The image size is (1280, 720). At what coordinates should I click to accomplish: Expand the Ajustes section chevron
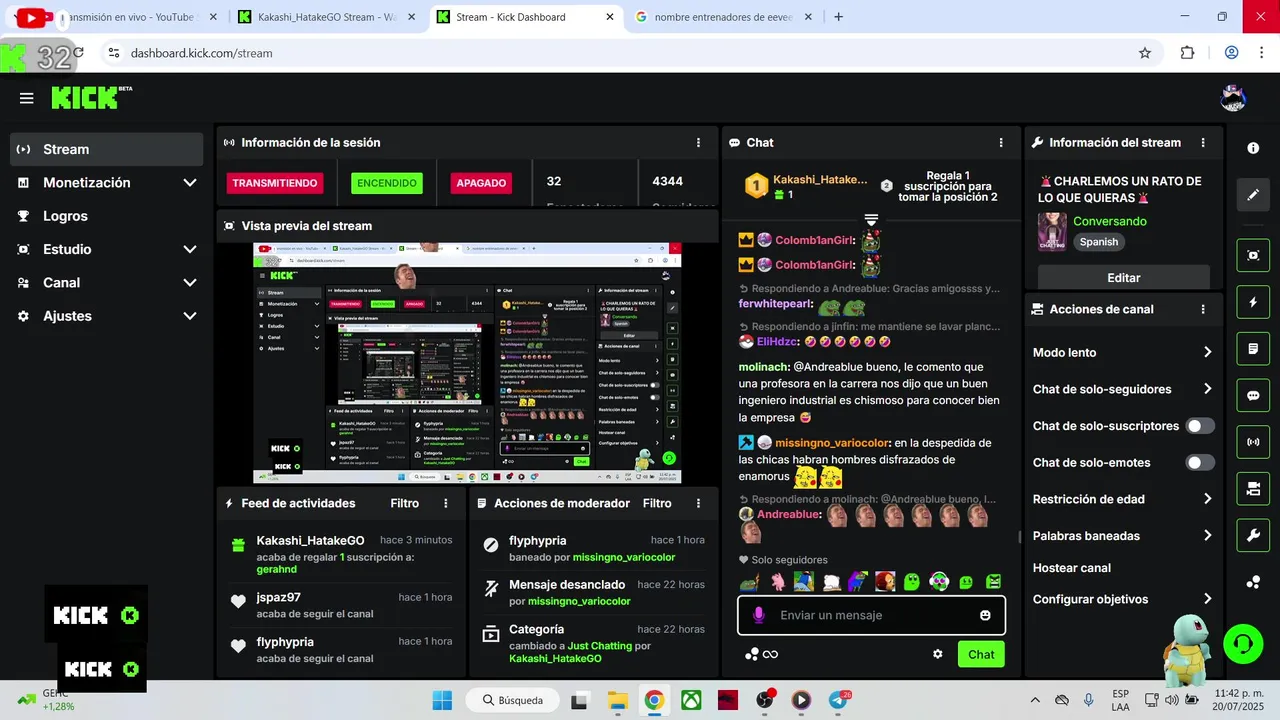point(190,316)
